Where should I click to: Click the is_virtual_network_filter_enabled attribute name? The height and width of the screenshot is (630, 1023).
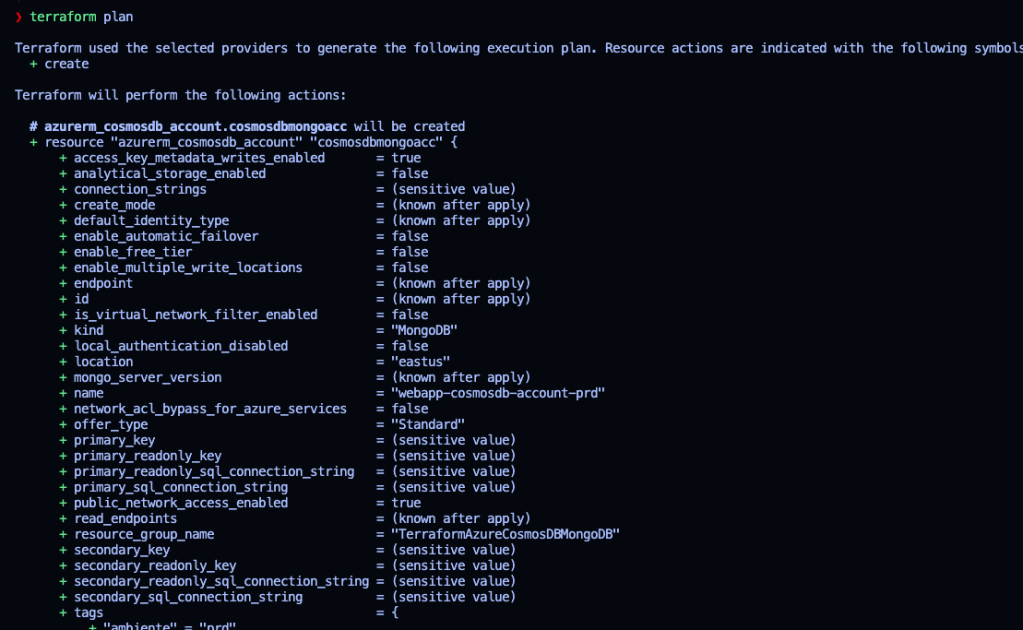coord(195,315)
